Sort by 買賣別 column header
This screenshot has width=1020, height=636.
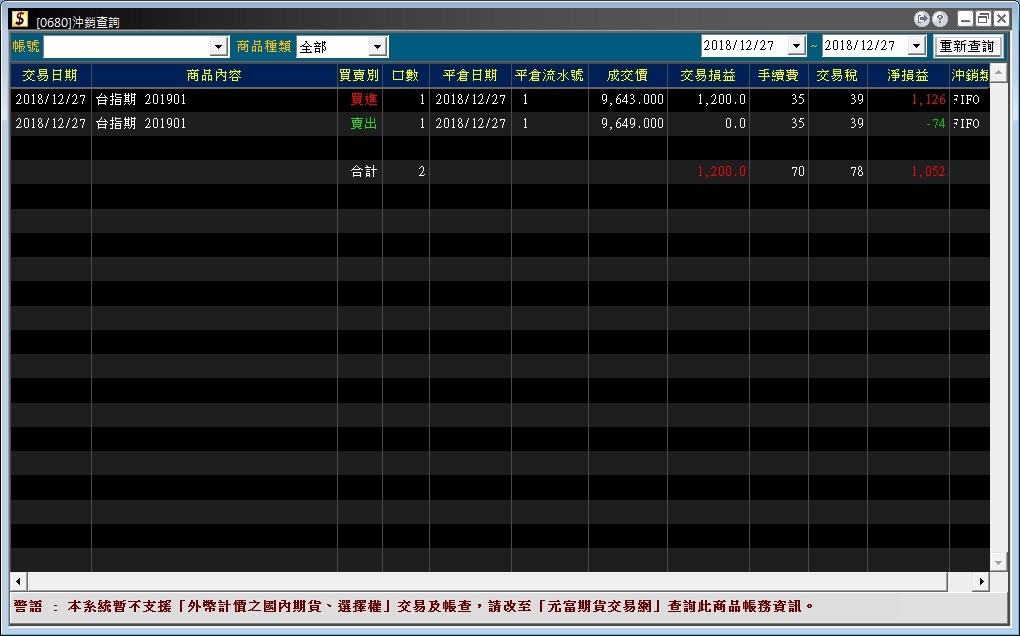359,75
